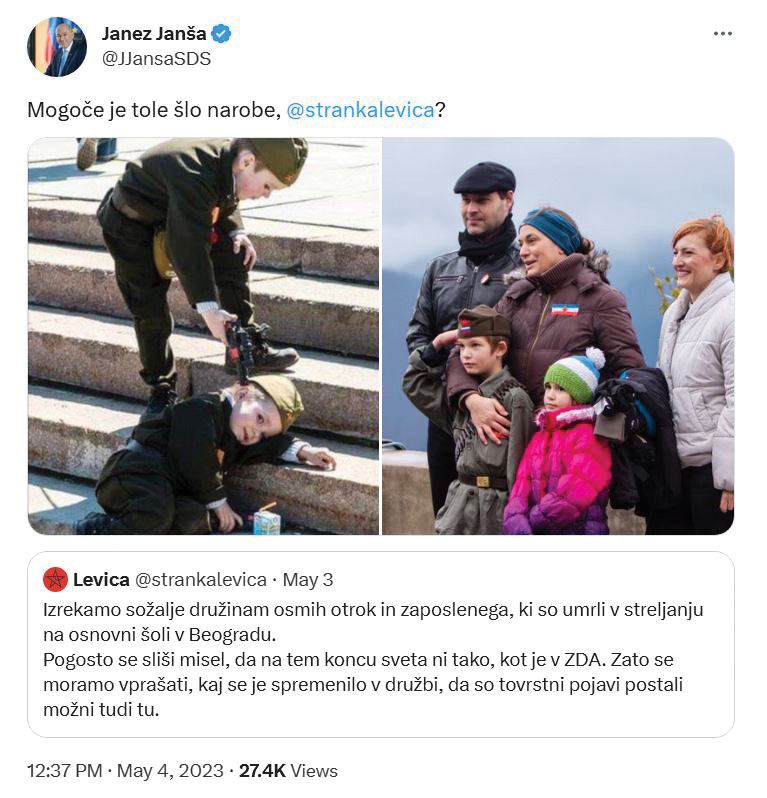Click the tweet text "Mogoče je tole šlo narobe"

click(x=154, y=110)
